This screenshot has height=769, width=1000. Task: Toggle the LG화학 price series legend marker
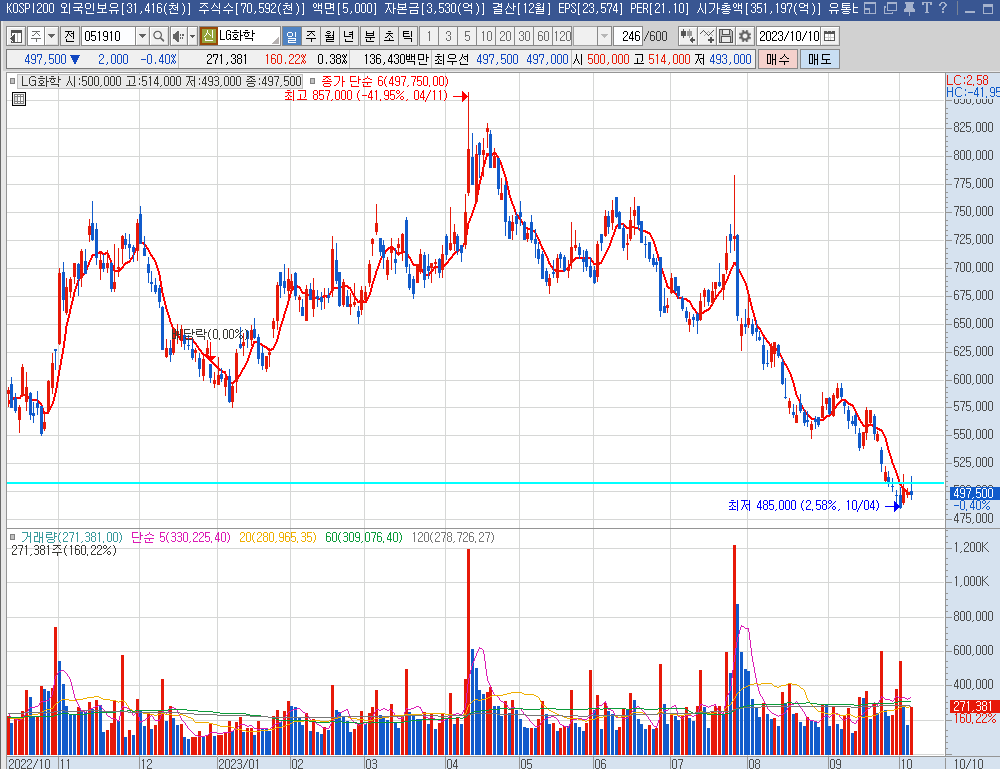click(13, 82)
